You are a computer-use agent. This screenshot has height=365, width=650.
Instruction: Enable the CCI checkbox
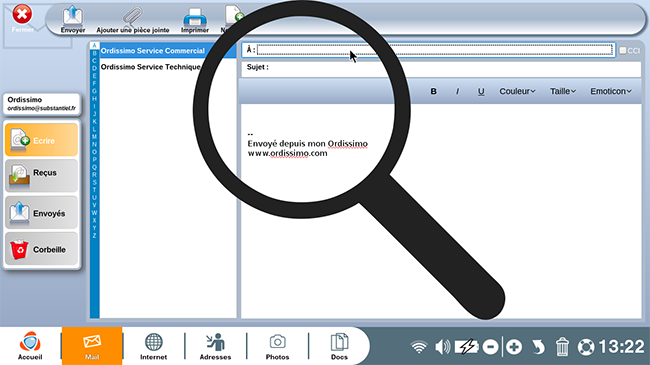[x=623, y=51]
